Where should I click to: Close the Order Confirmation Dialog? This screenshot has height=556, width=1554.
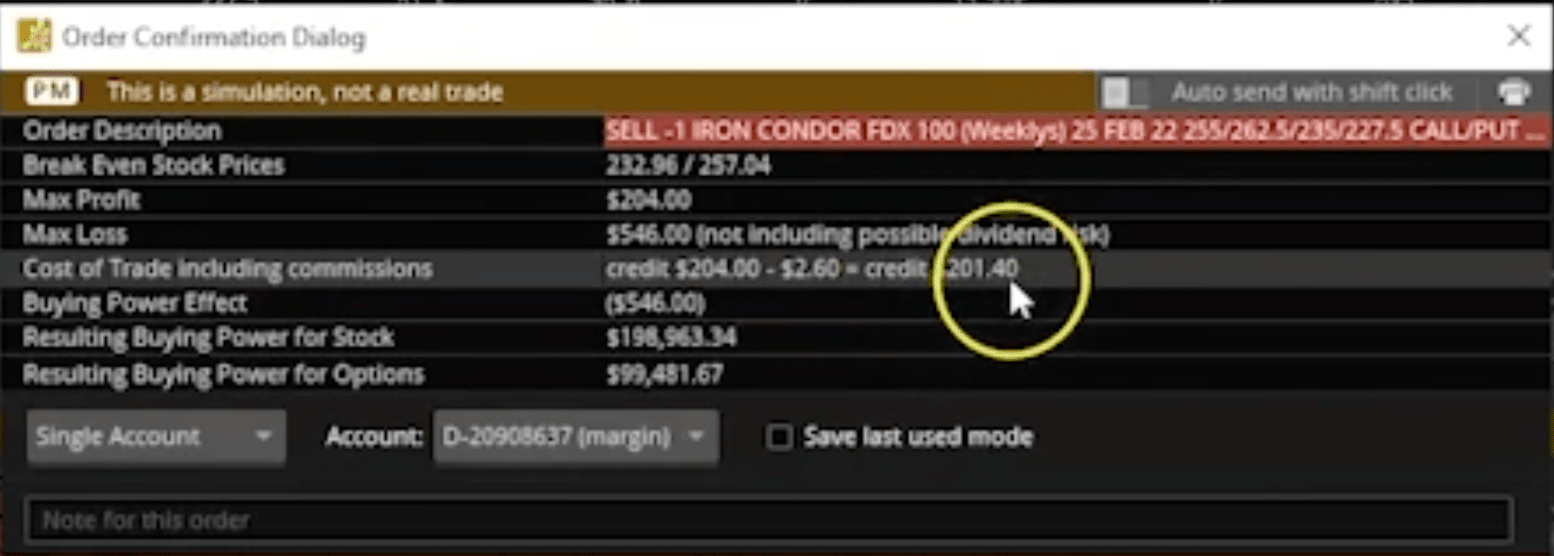(1518, 37)
